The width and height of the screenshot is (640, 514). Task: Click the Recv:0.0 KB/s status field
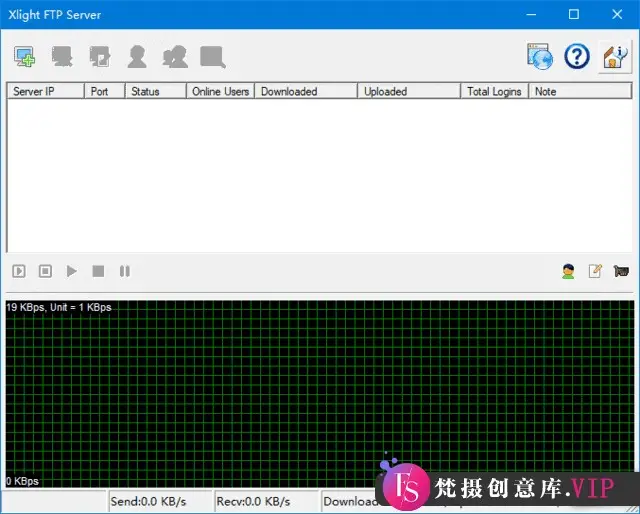[267, 501]
